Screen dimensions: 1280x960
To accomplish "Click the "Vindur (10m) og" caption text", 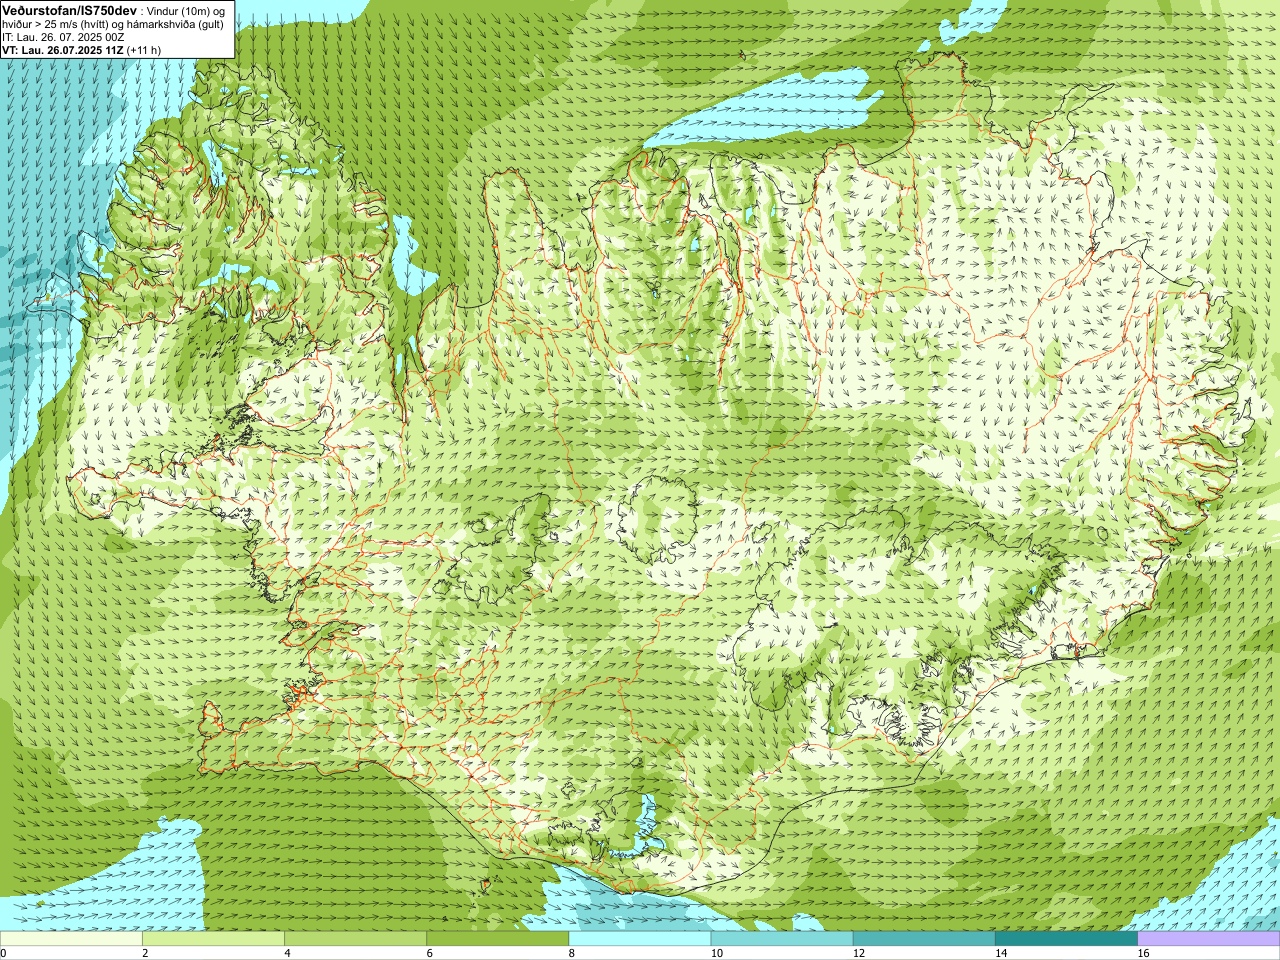I will (x=185, y=12).
